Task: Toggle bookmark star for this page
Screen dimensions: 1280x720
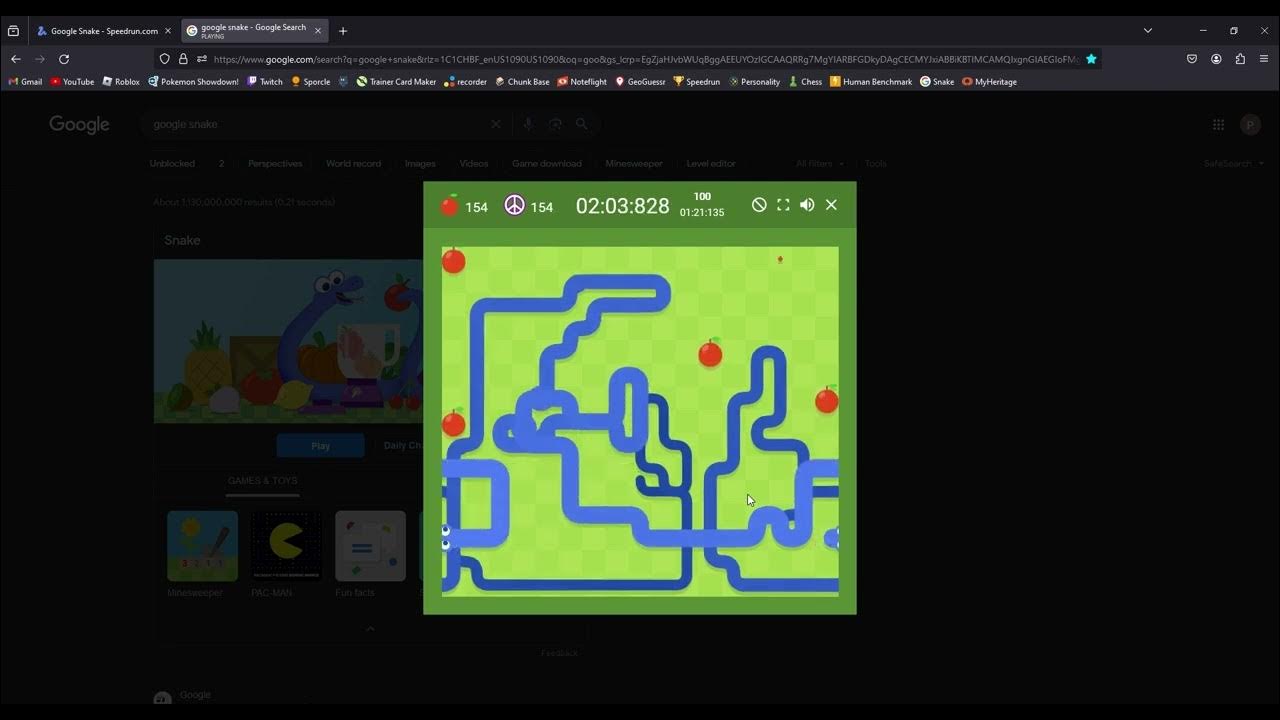Action: pos(1091,59)
